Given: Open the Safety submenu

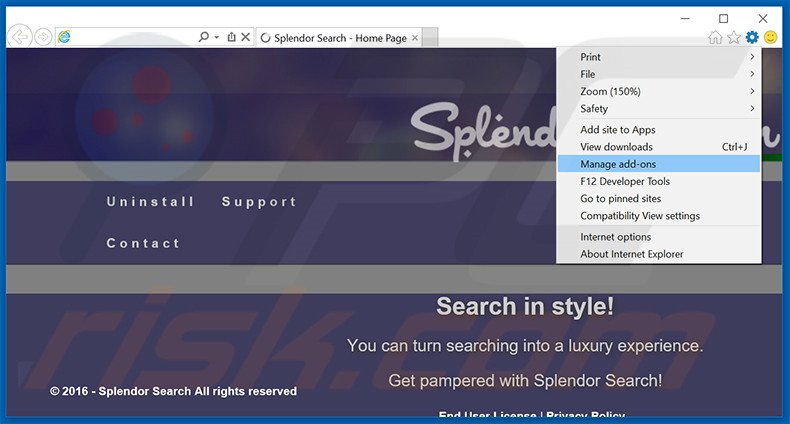Looking at the screenshot, I should [659, 108].
